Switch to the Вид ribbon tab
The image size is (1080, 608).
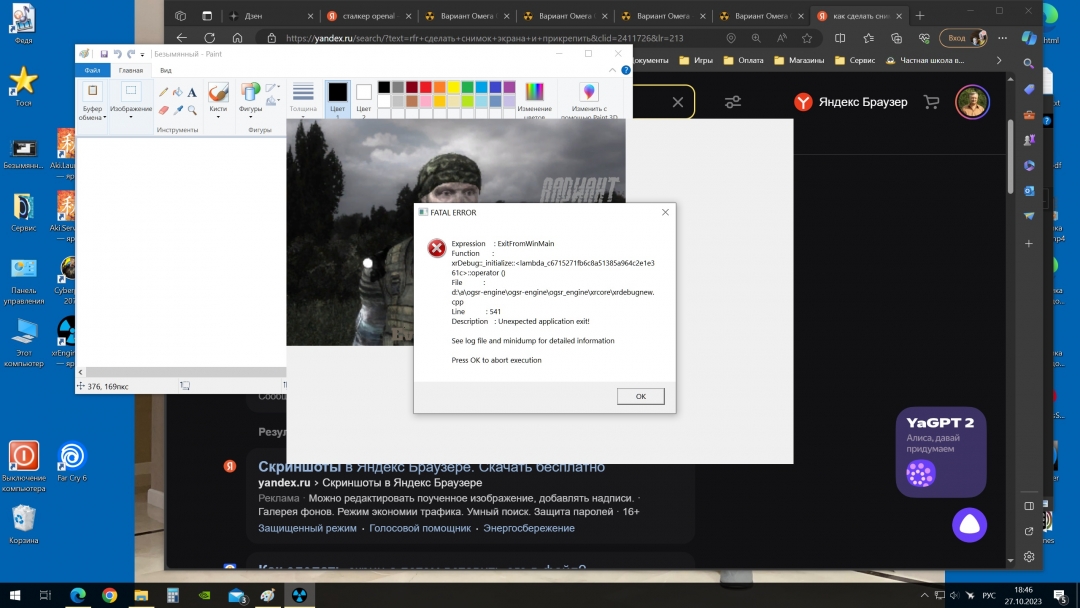[x=166, y=70]
